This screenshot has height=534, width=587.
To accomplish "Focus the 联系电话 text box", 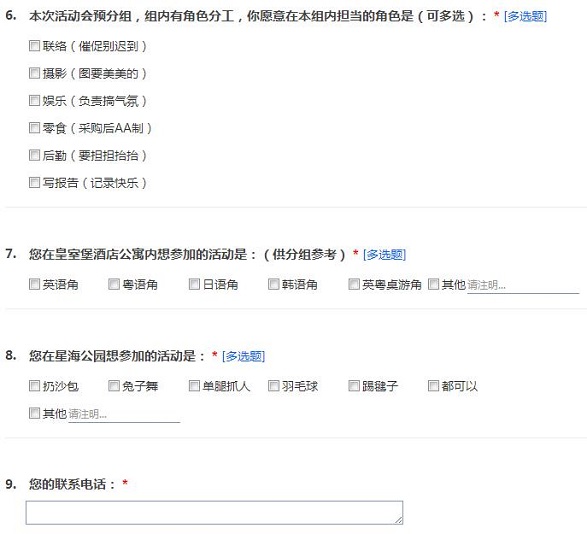I will click(214, 512).
